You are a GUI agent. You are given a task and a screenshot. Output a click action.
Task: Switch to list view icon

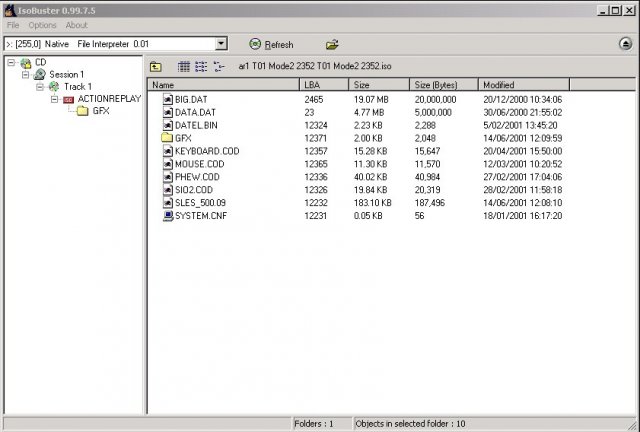tap(201, 66)
